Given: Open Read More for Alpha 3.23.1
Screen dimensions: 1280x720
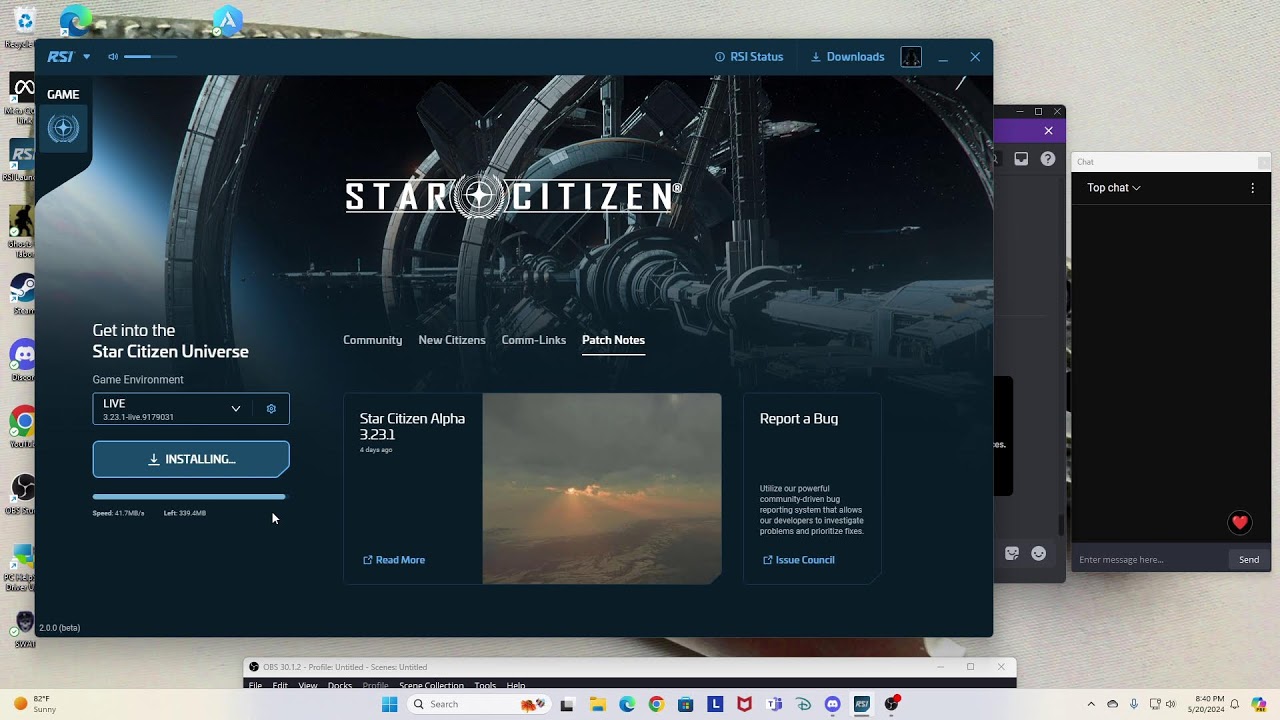Looking at the screenshot, I should pos(394,560).
